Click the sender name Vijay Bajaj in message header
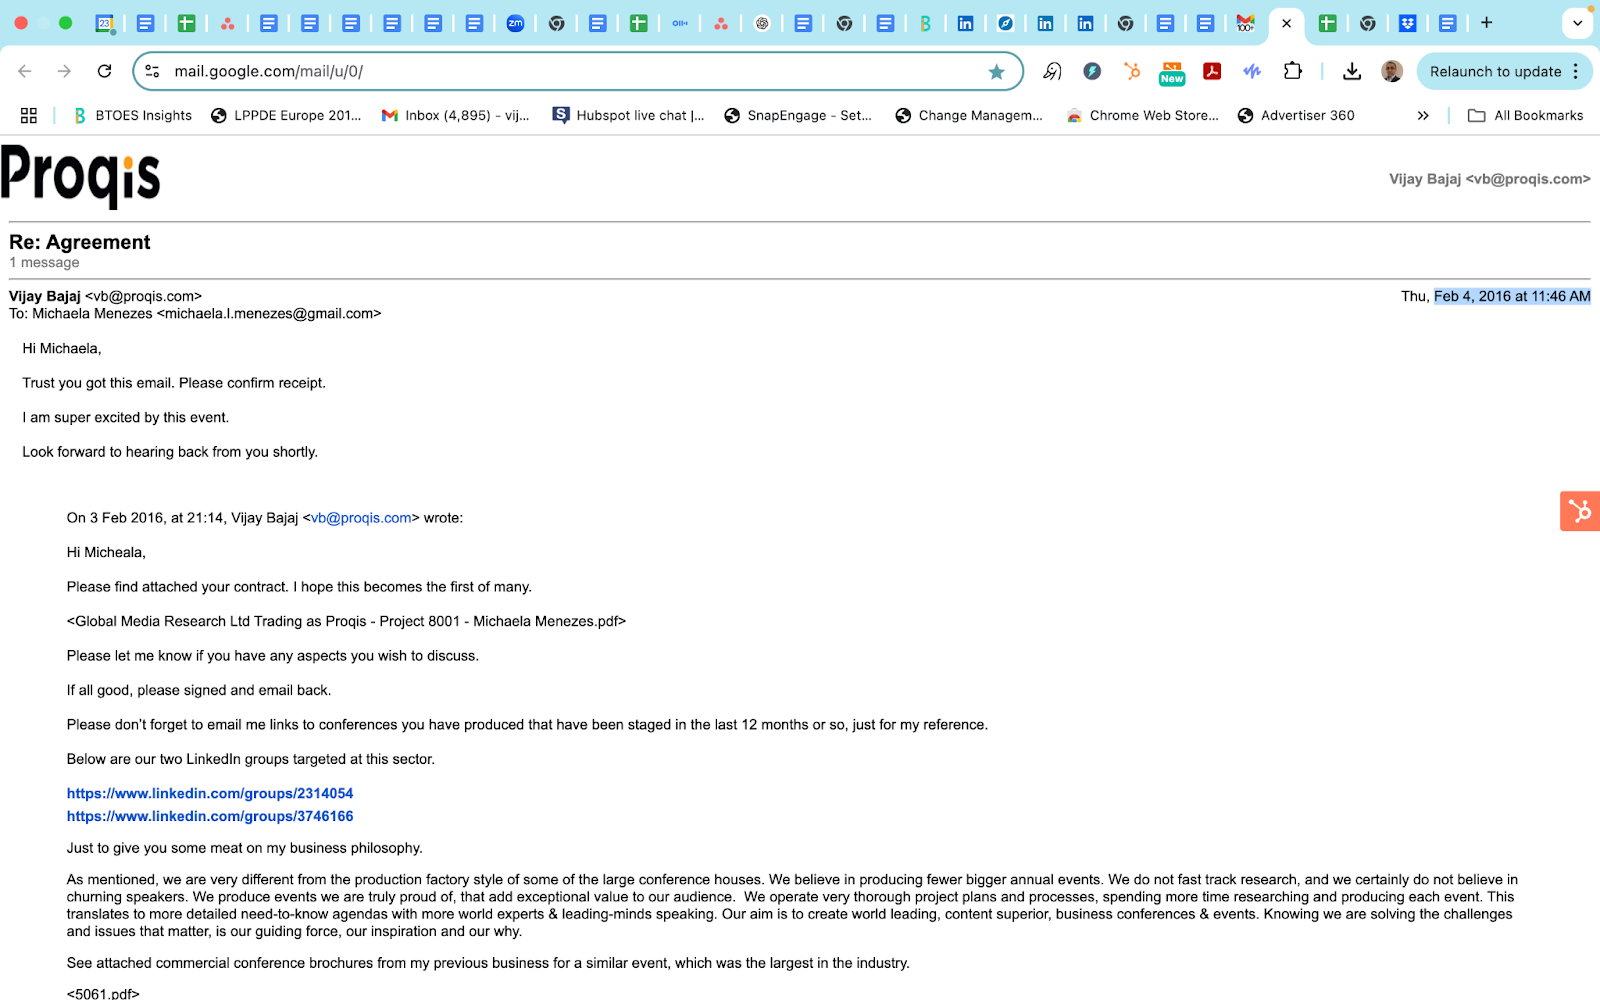The width and height of the screenshot is (1600, 1000). [45, 296]
